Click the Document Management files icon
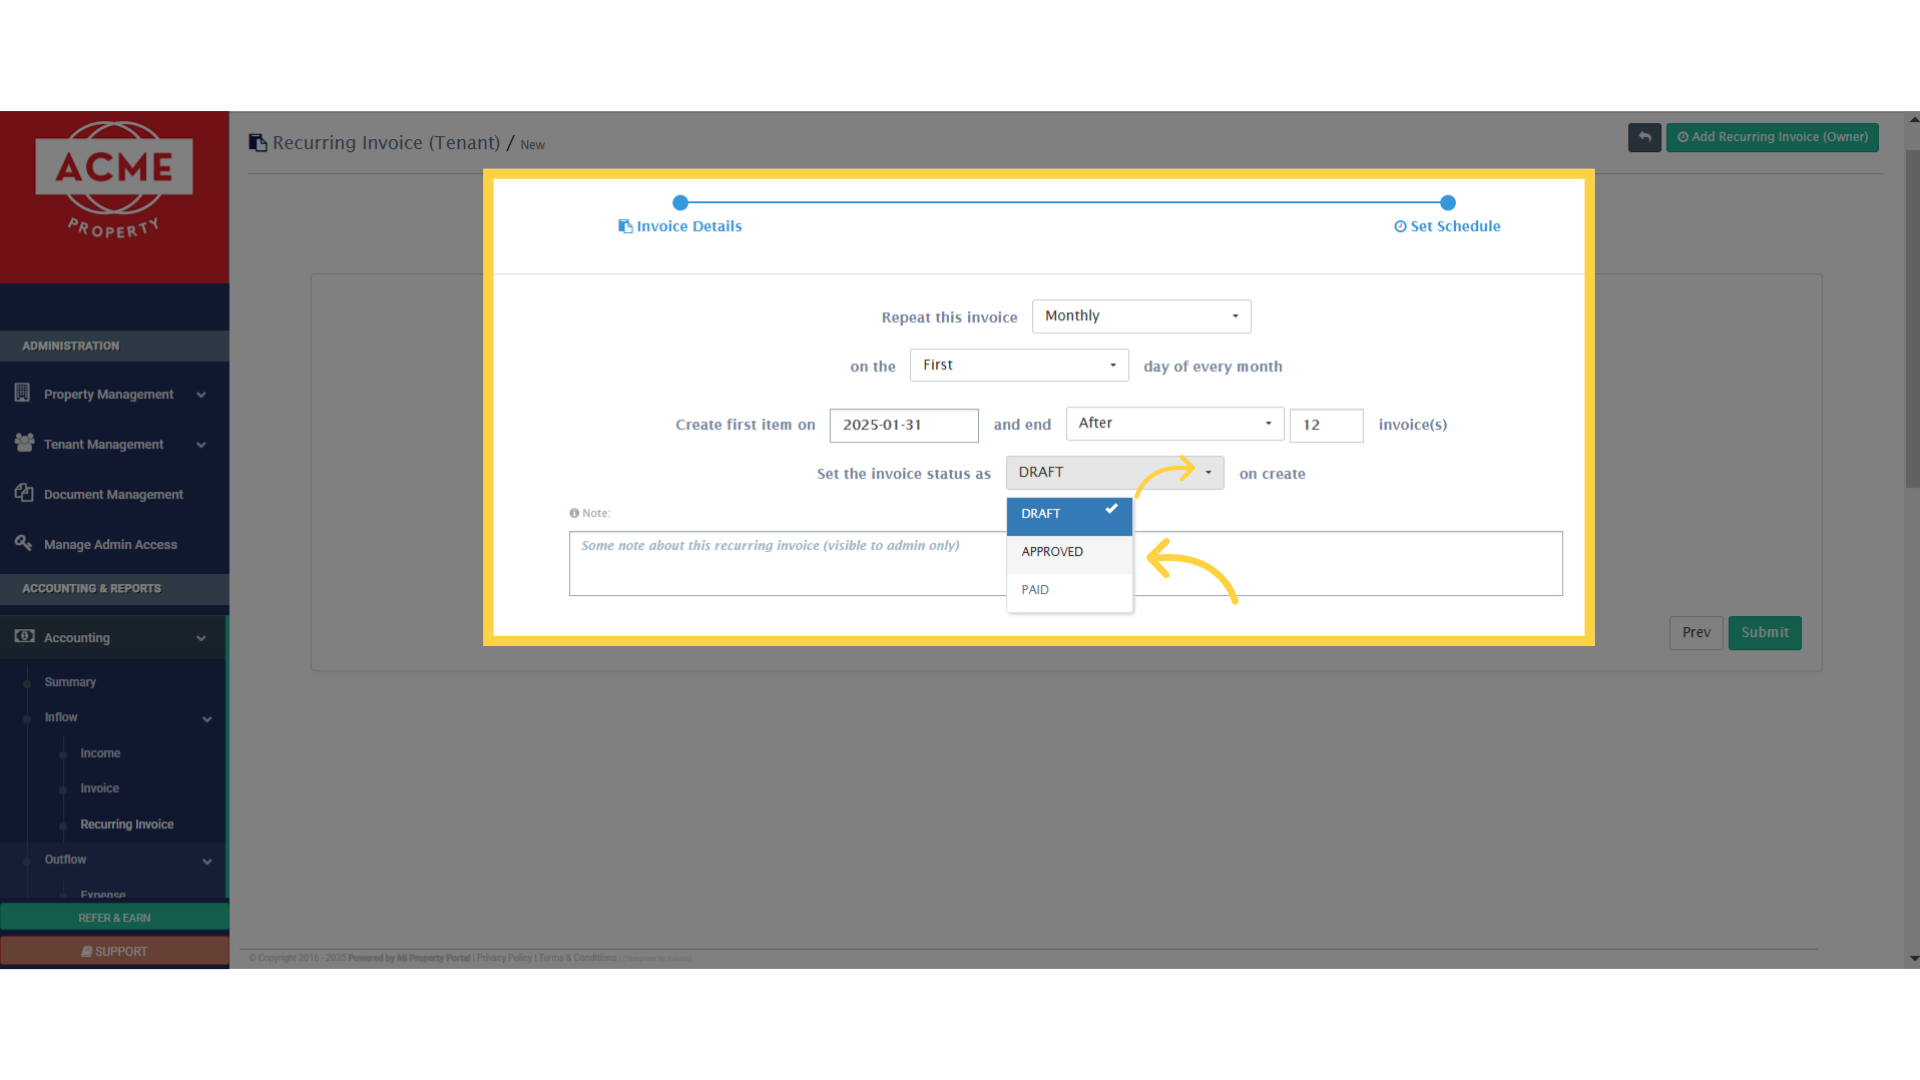This screenshot has width=1920, height=1080. 24,493
